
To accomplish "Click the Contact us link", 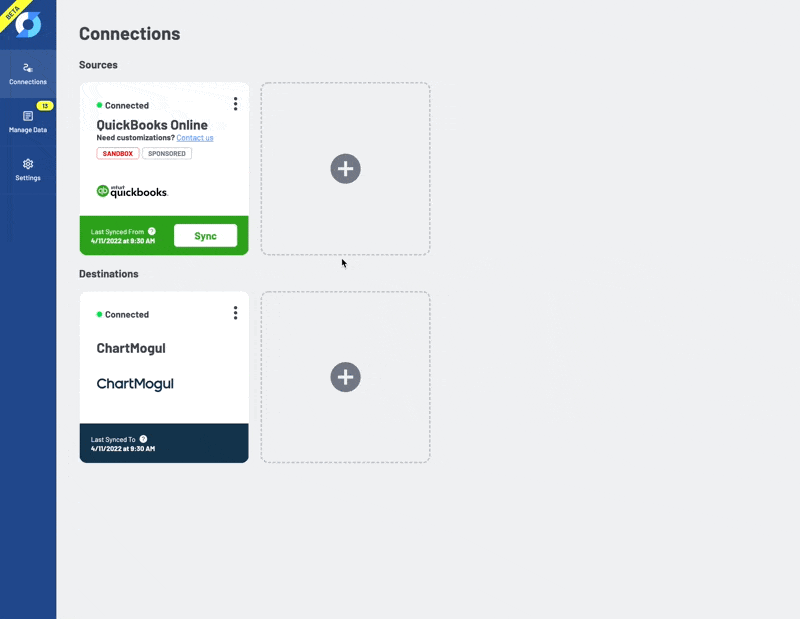I will [x=195, y=138].
